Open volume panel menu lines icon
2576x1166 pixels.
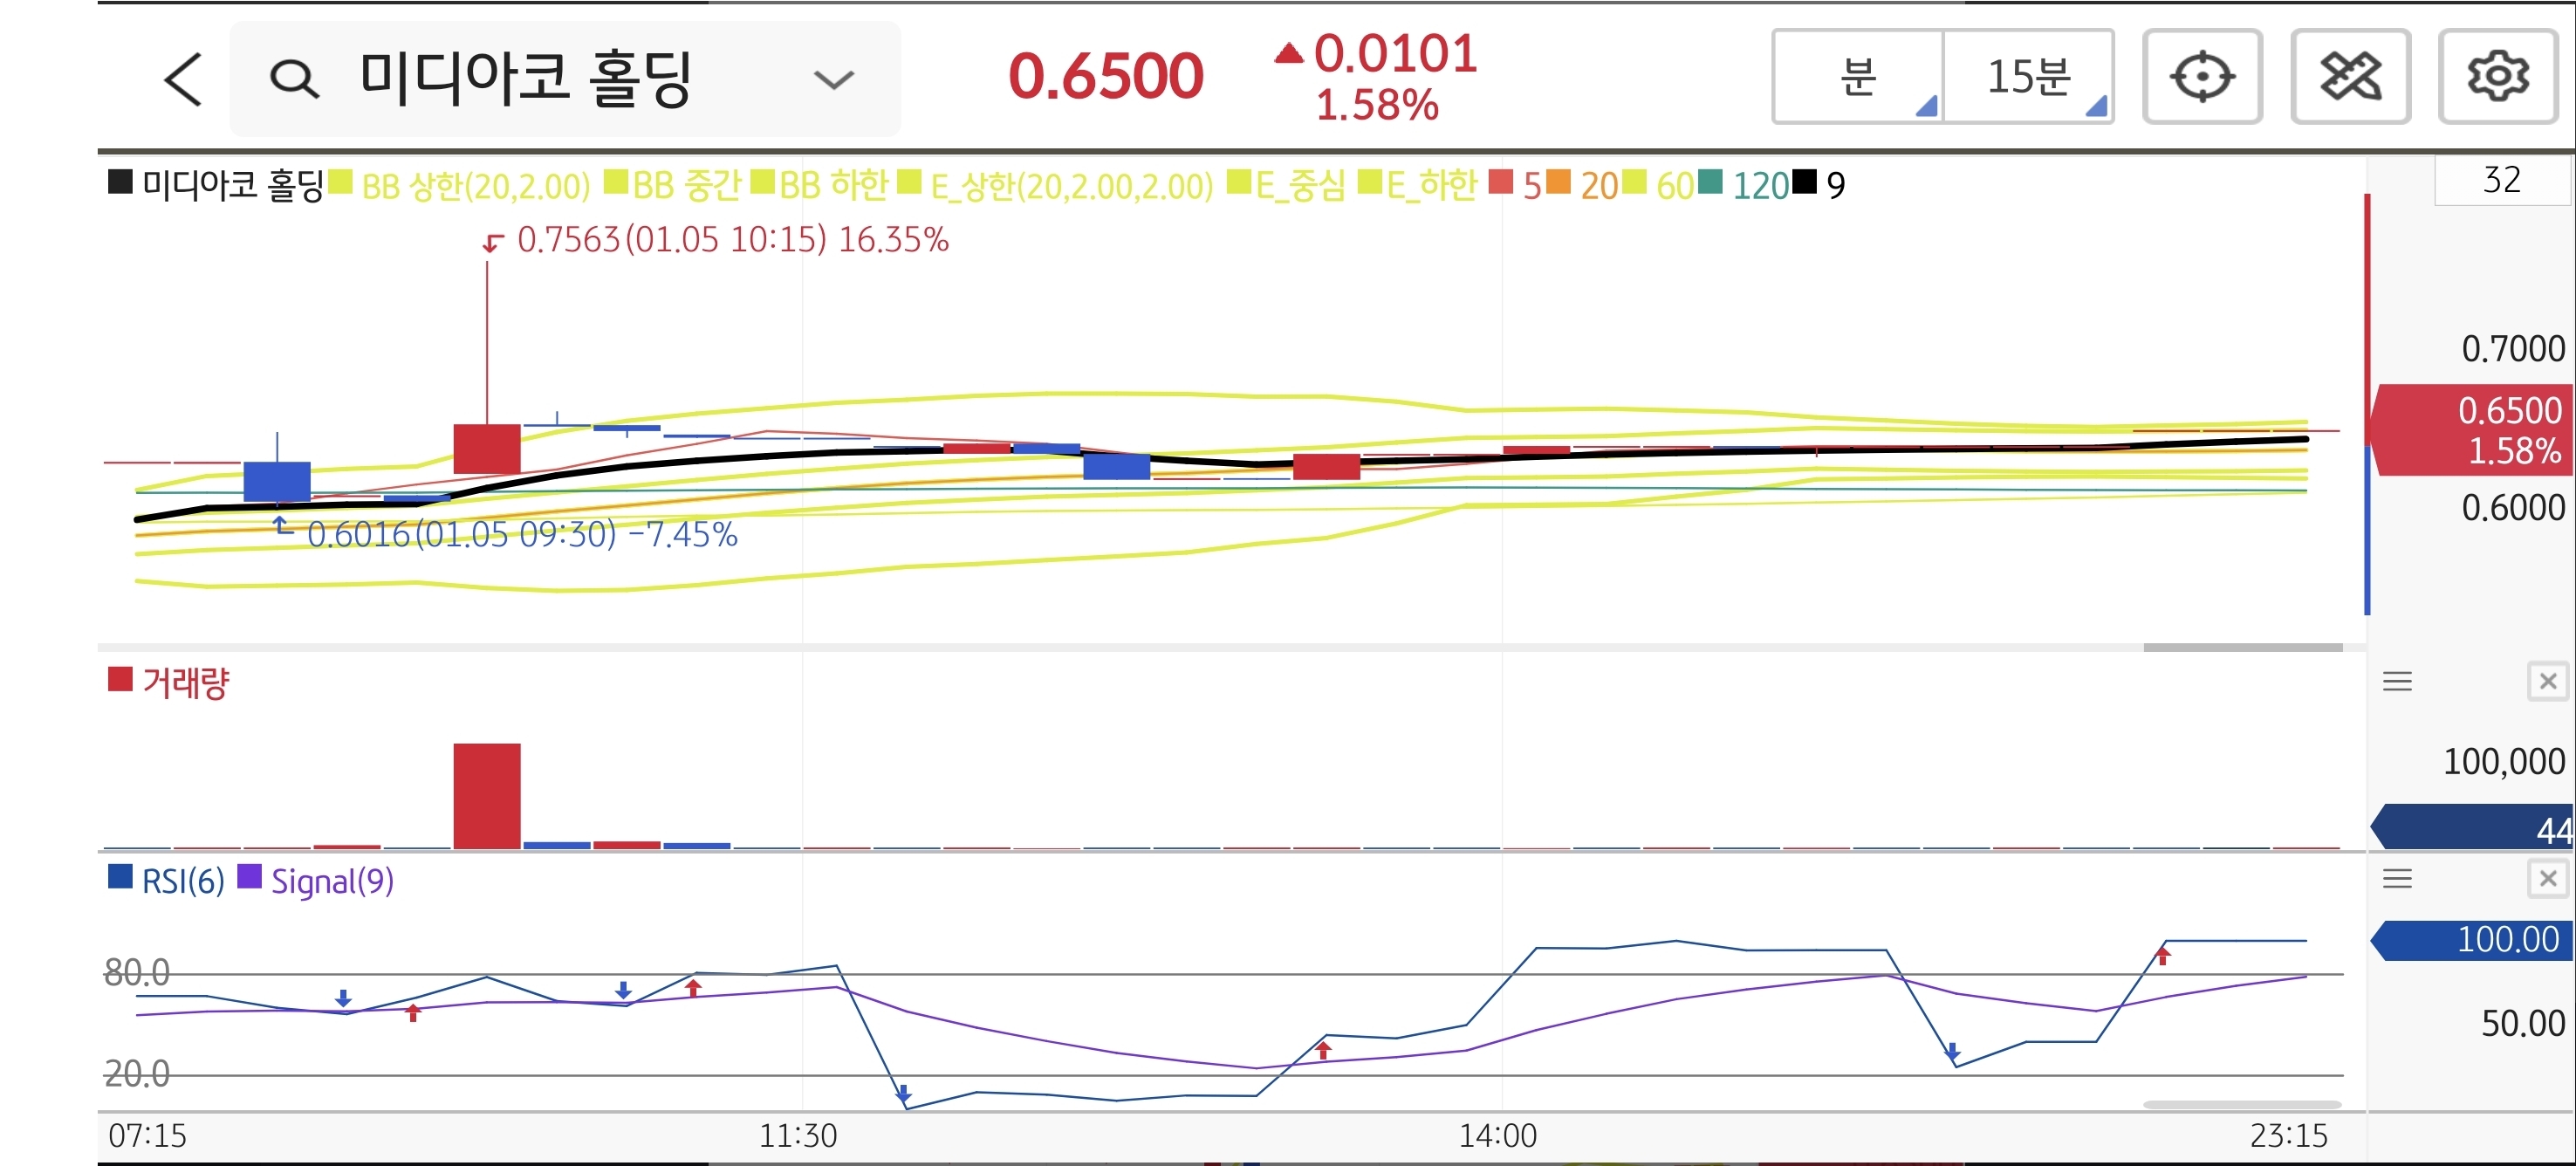coord(2397,682)
